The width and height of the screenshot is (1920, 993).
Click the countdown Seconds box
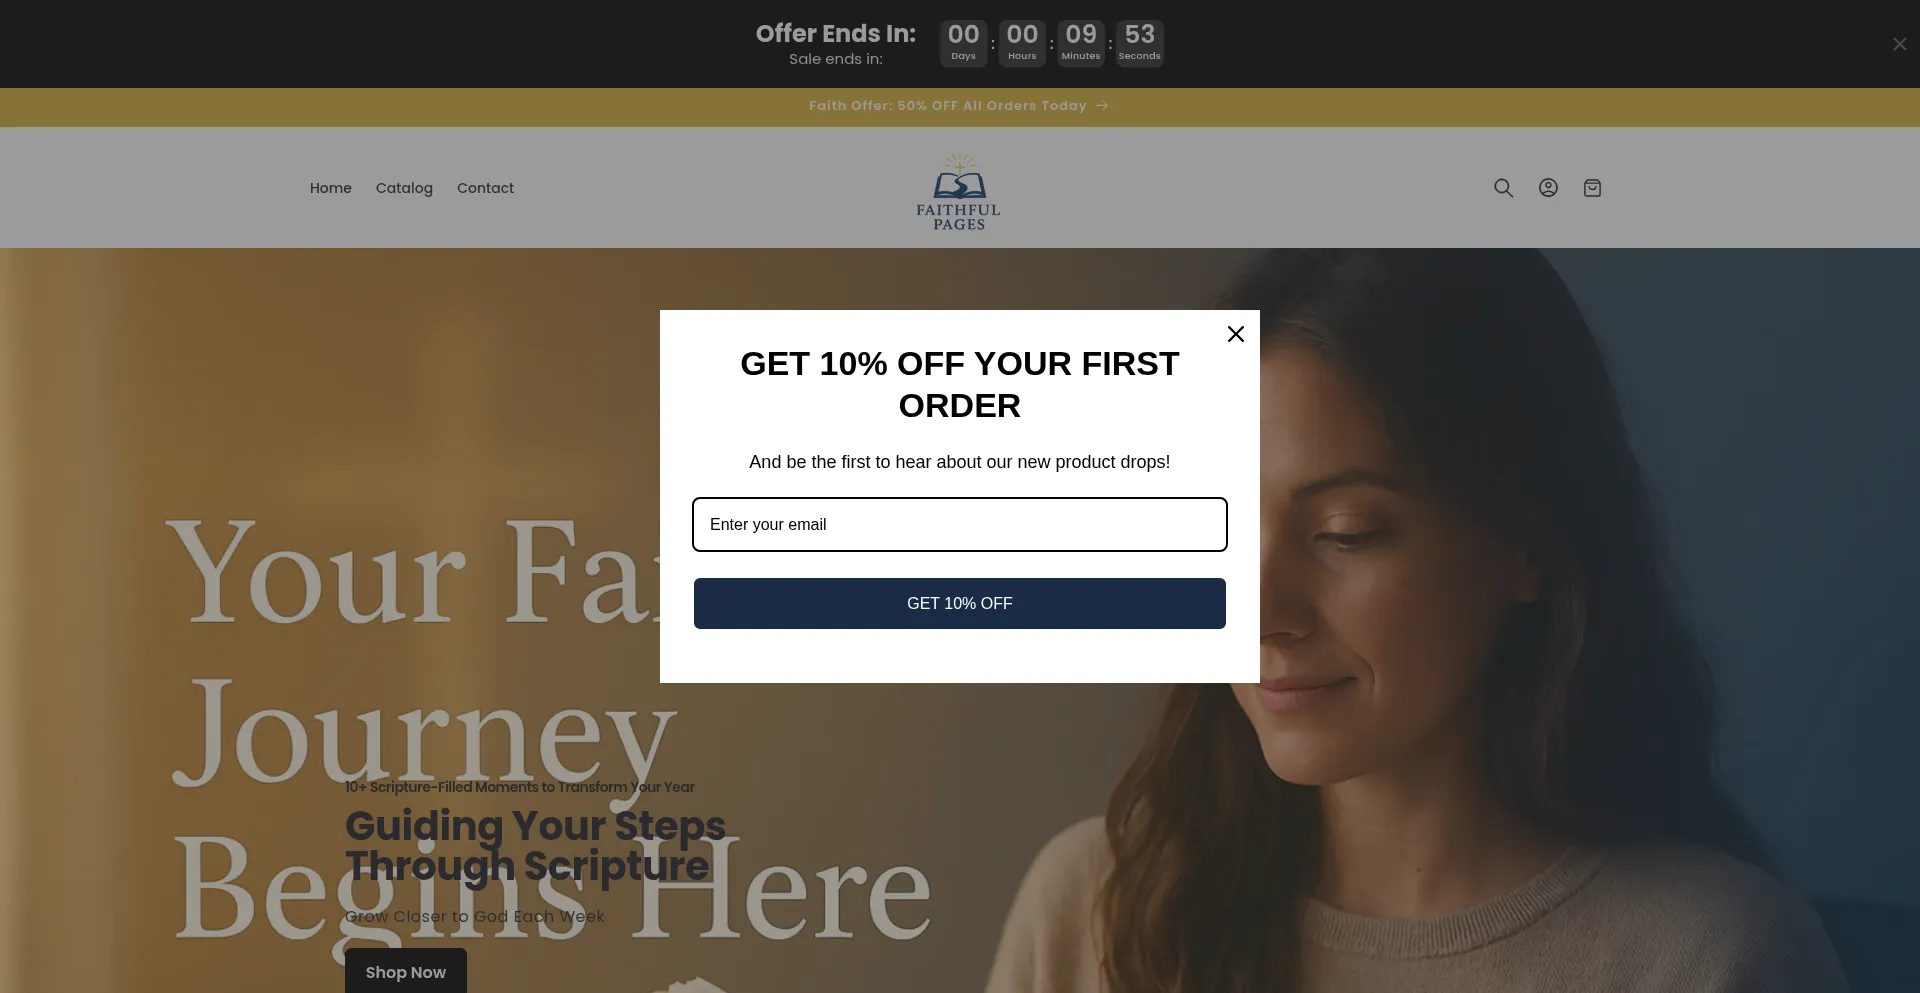pos(1140,43)
